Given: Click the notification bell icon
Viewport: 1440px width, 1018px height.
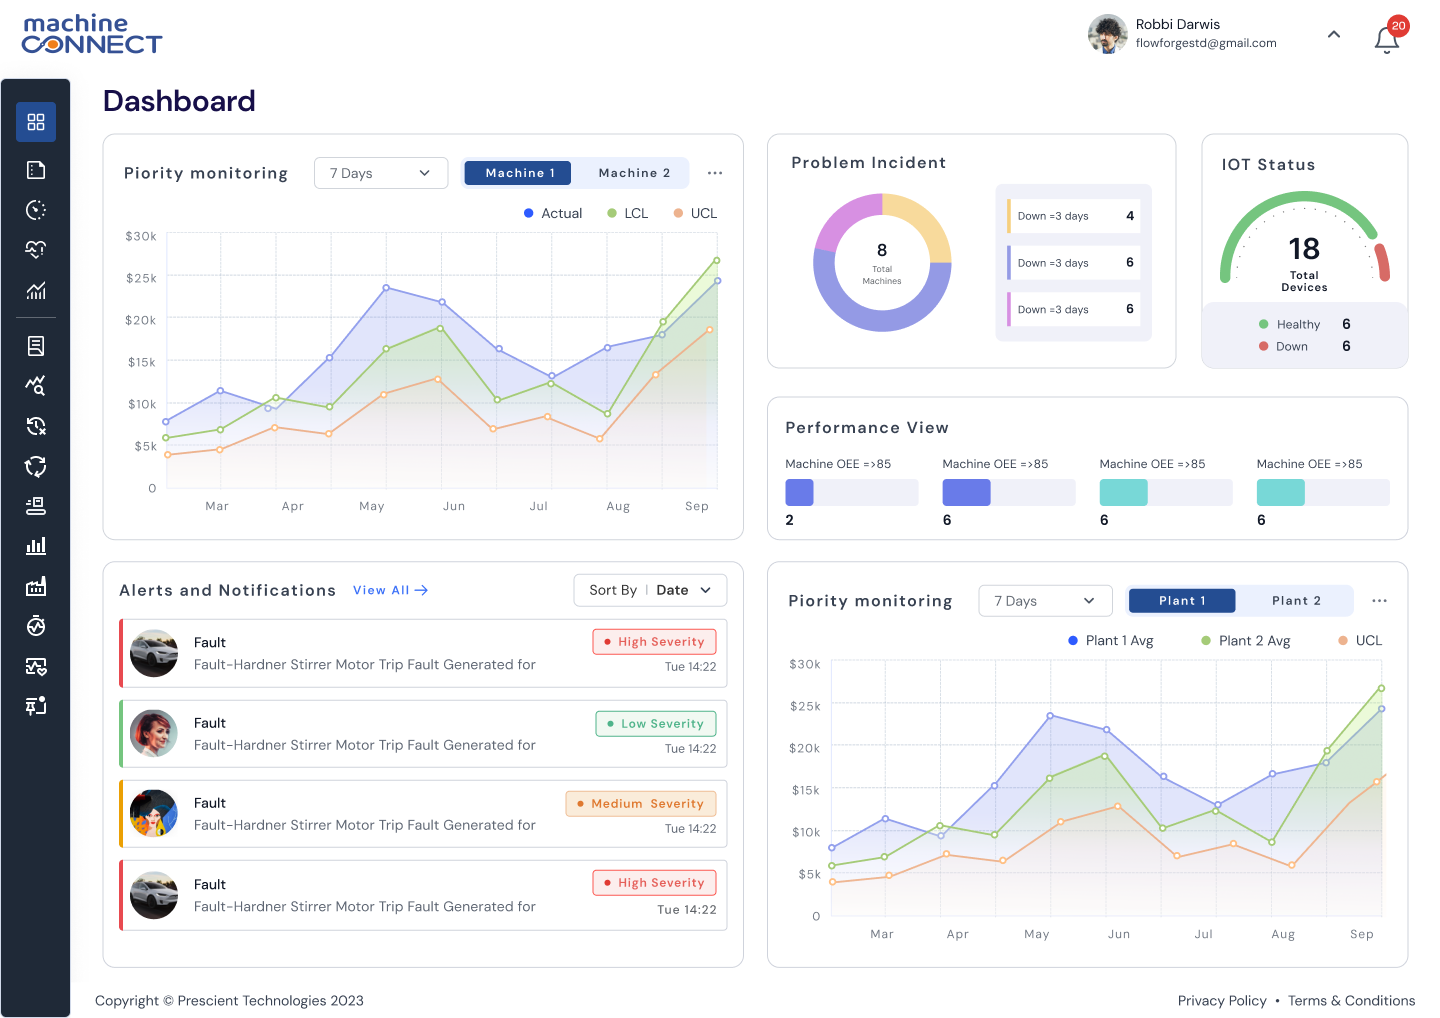Looking at the screenshot, I should [1386, 39].
